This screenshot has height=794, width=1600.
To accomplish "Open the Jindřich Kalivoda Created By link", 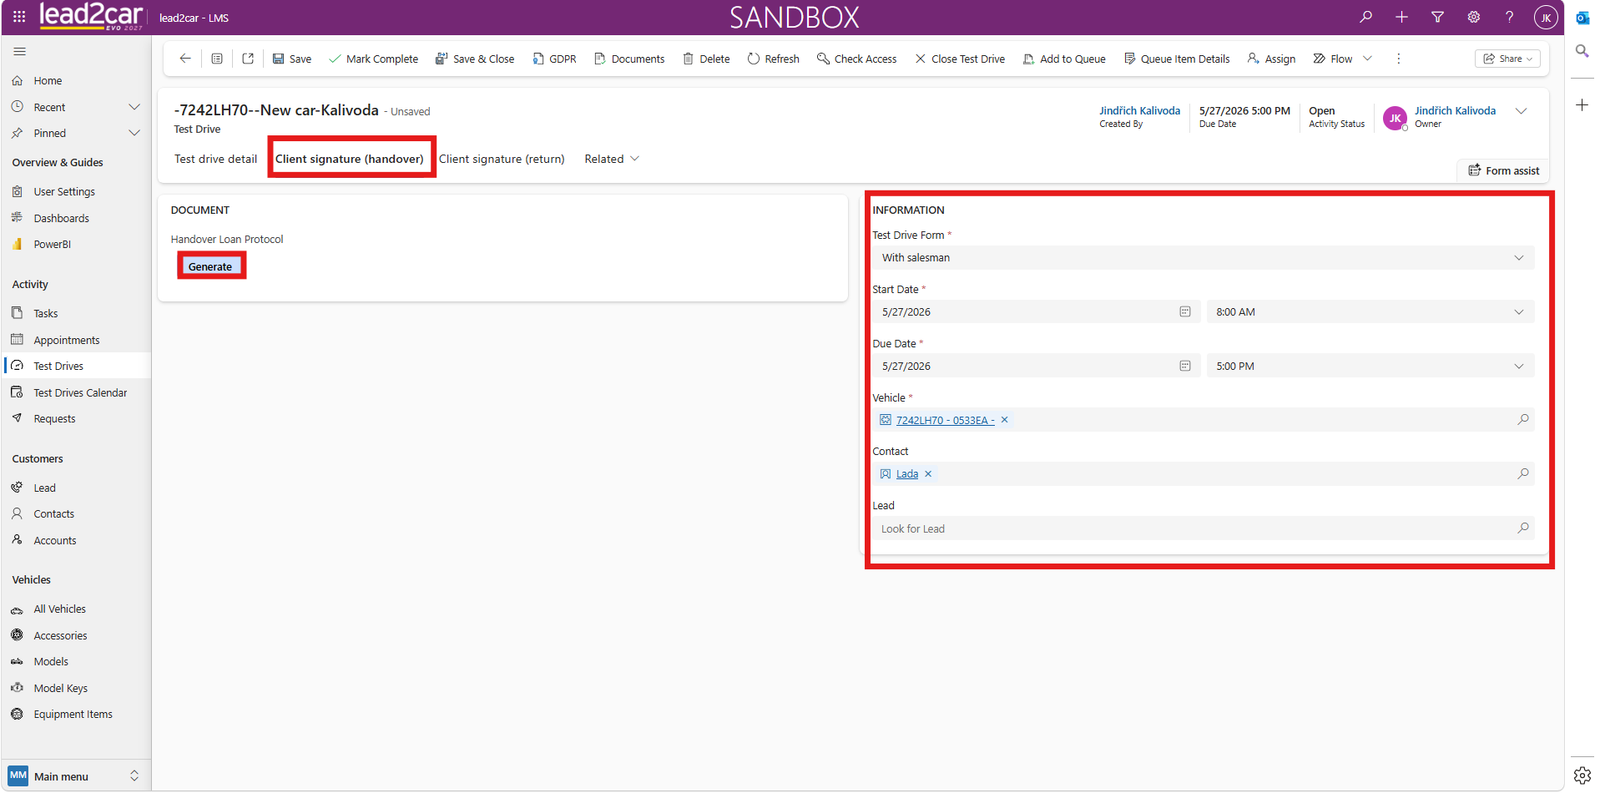I will (x=1139, y=111).
